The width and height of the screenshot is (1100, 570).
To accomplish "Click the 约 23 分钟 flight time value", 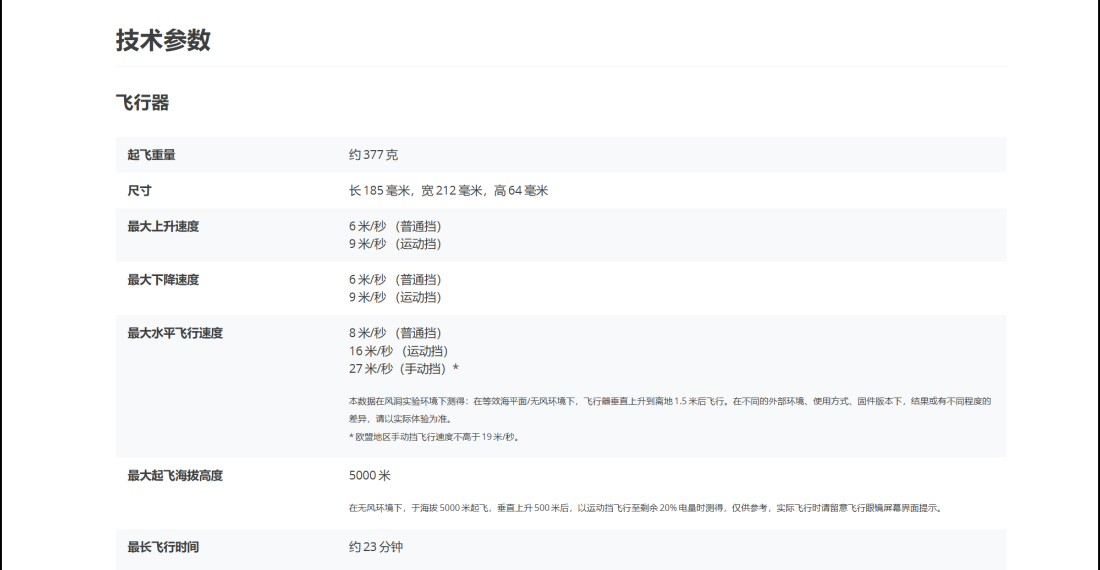I will point(376,548).
